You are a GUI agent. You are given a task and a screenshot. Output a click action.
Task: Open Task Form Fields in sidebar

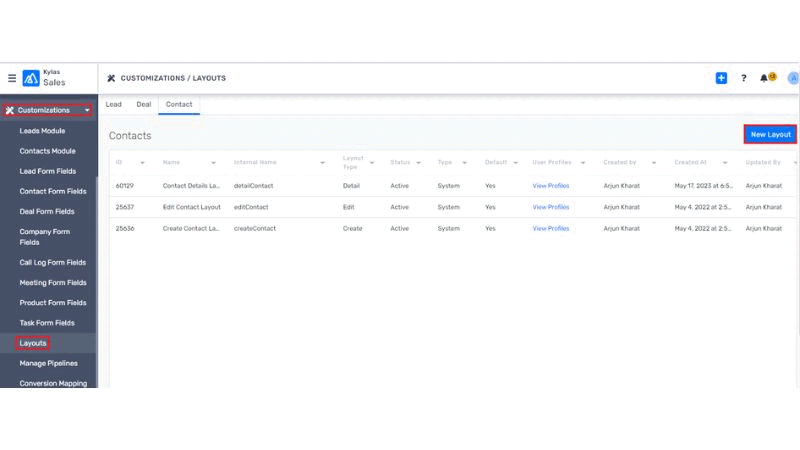tap(47, 323)
